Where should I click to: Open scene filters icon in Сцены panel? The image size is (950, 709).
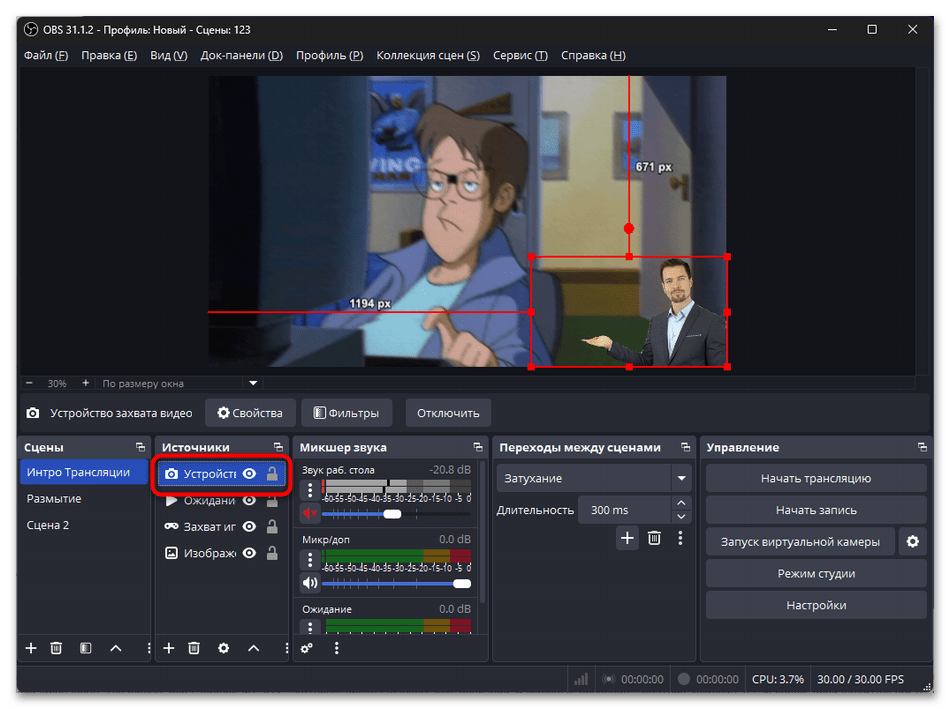tap(85, 648)
